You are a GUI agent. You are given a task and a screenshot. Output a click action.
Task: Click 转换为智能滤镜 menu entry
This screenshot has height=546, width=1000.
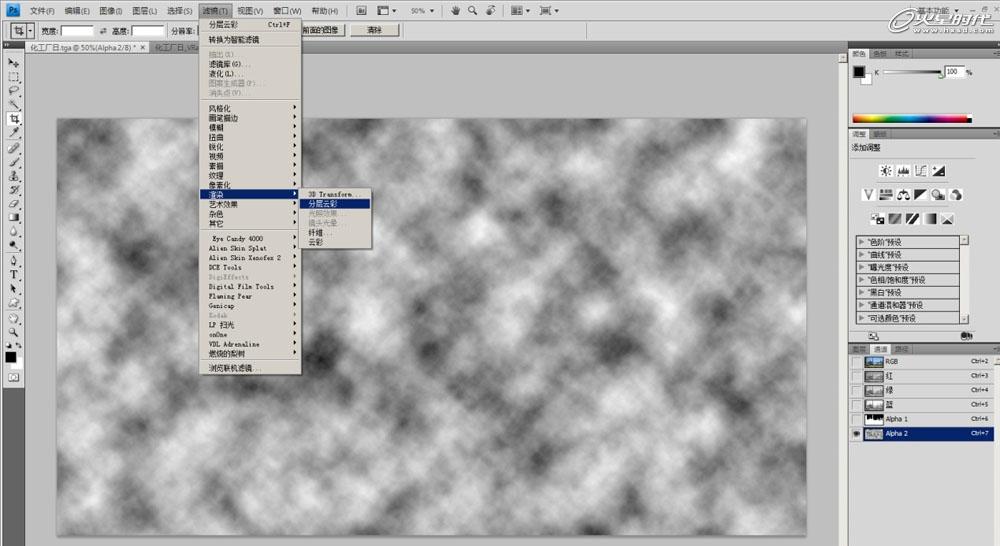pos(250,40)
